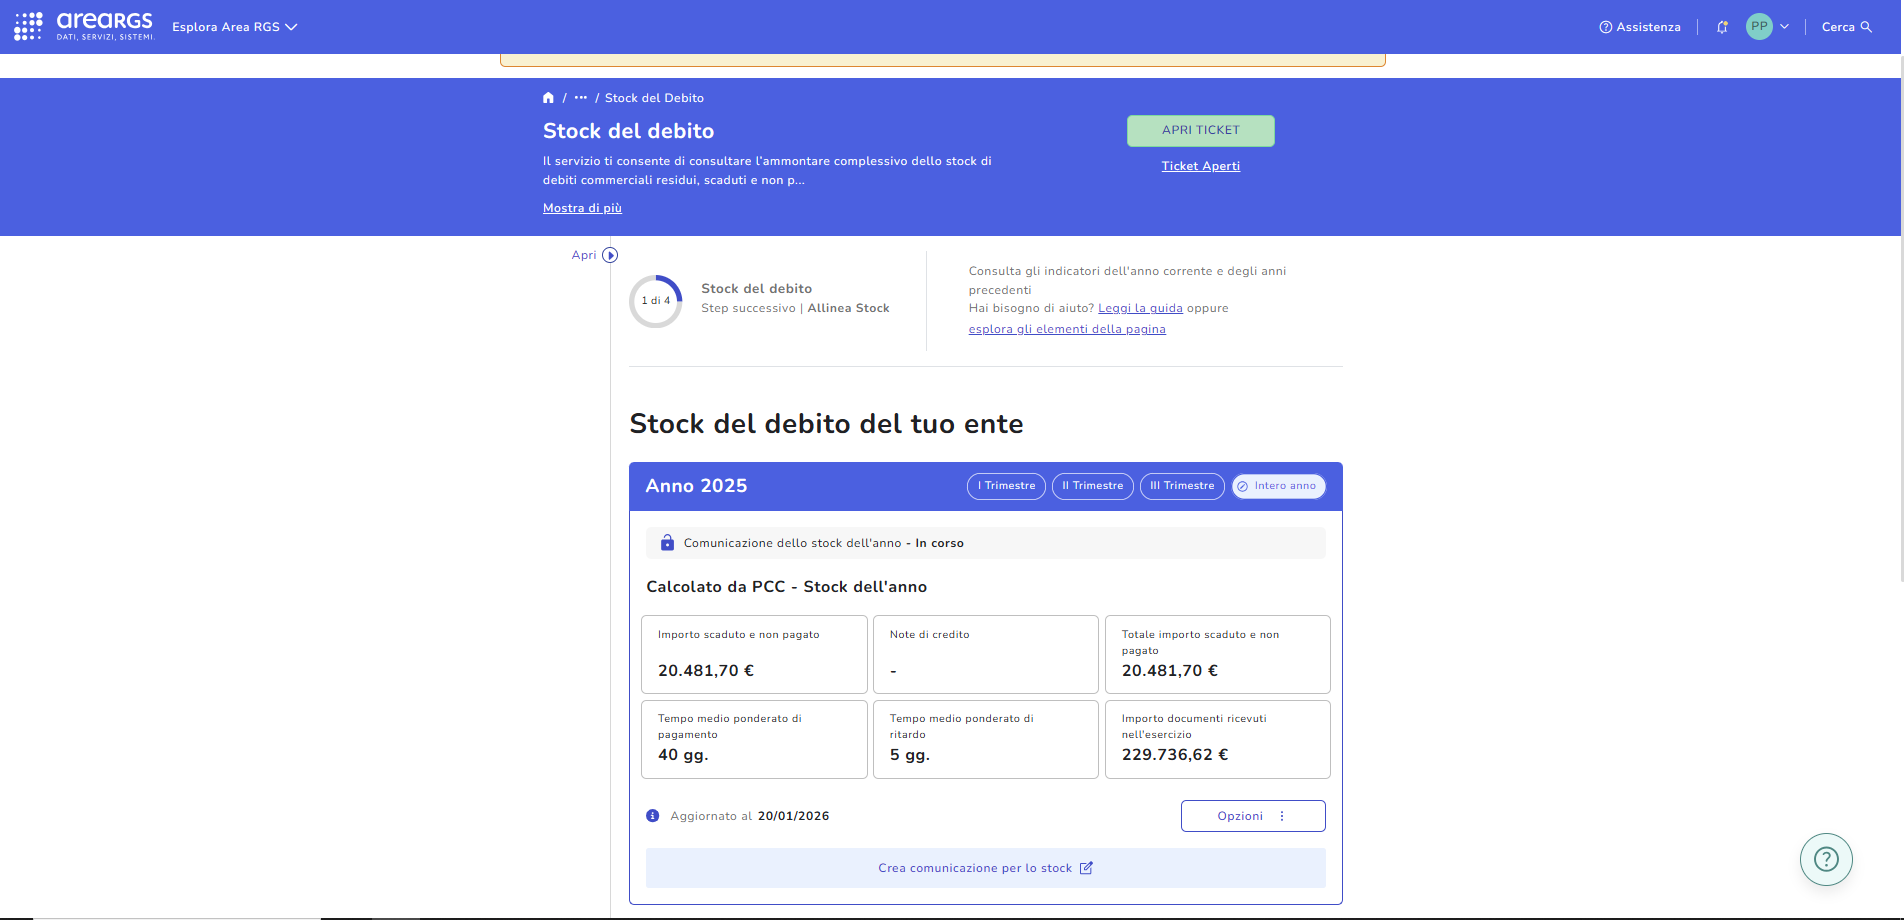
Task: Click Stock del Debito breadcrumb
Action: coord(654,98)
